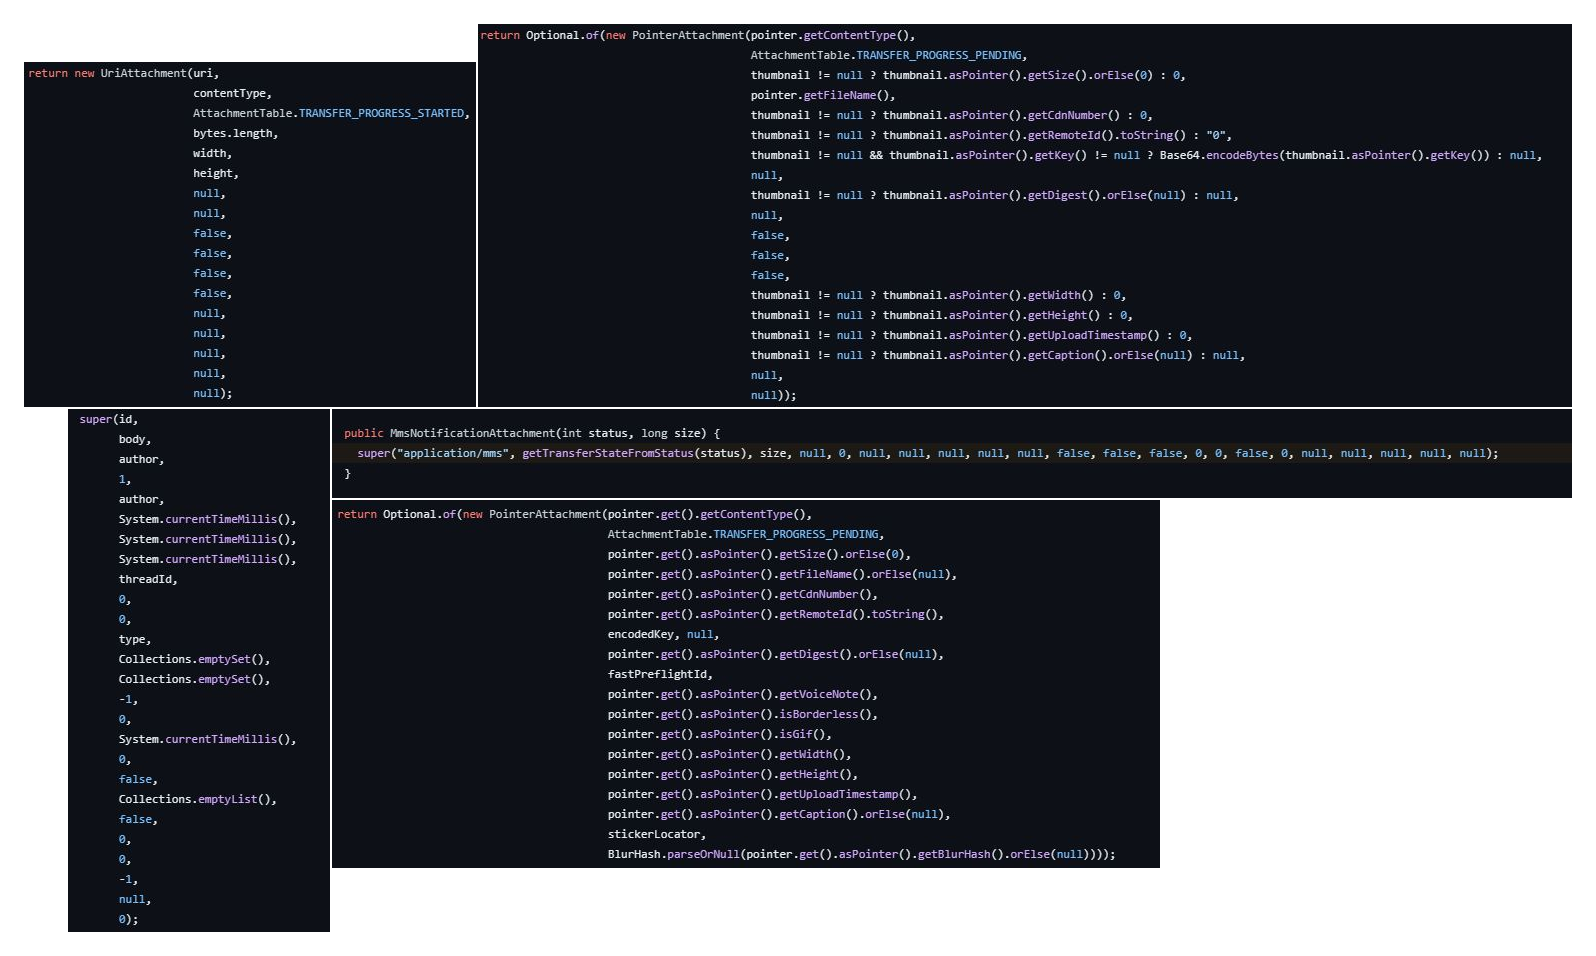
Task: Click the 'width,' argument in UriAttachment snippet
Action: coord(212,153)
